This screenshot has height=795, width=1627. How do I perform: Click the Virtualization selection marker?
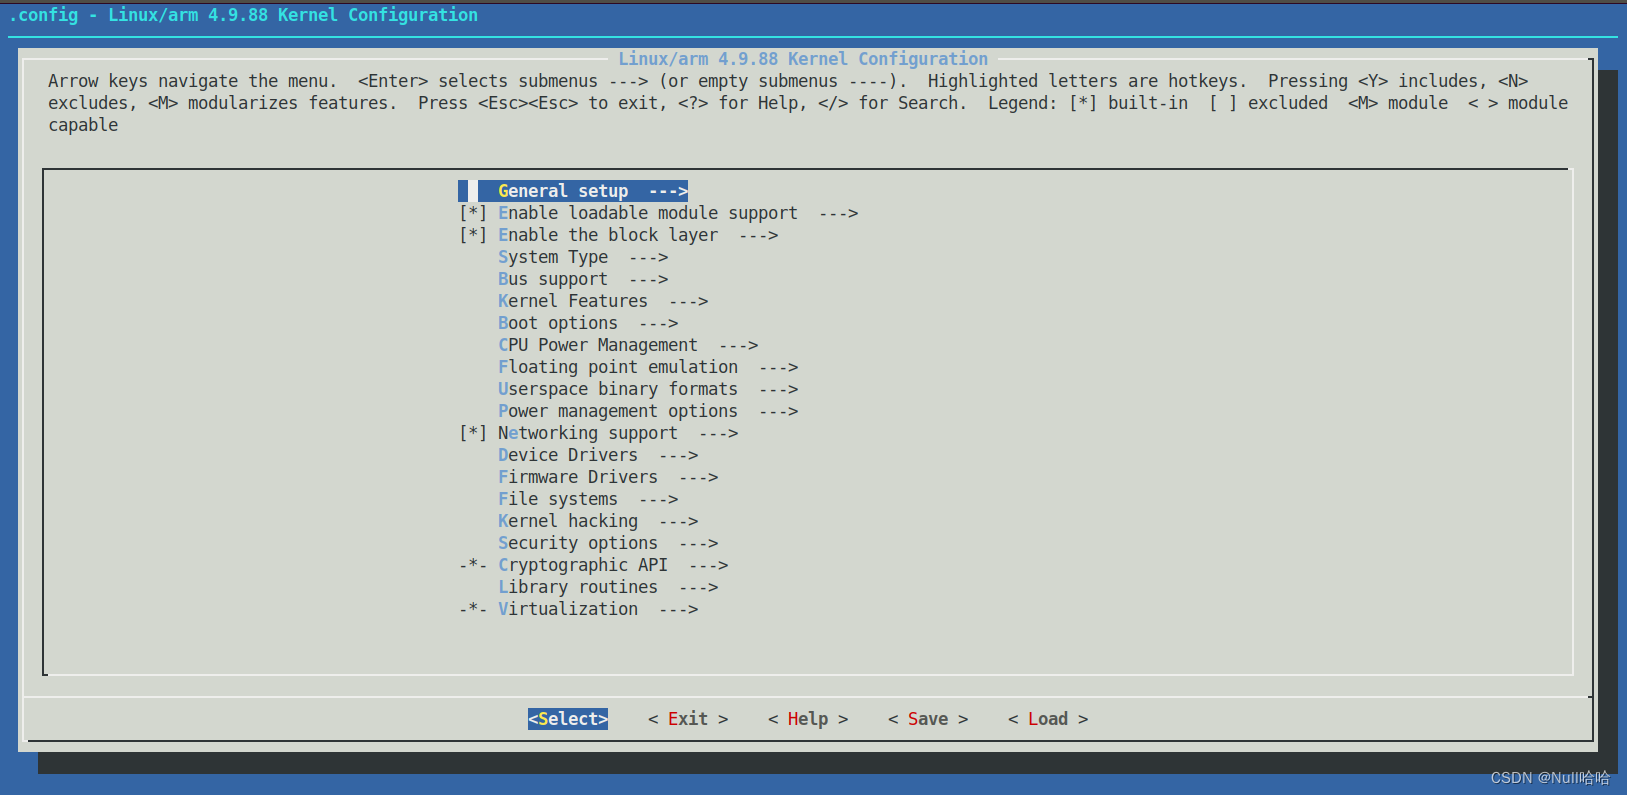pos(473,609)
